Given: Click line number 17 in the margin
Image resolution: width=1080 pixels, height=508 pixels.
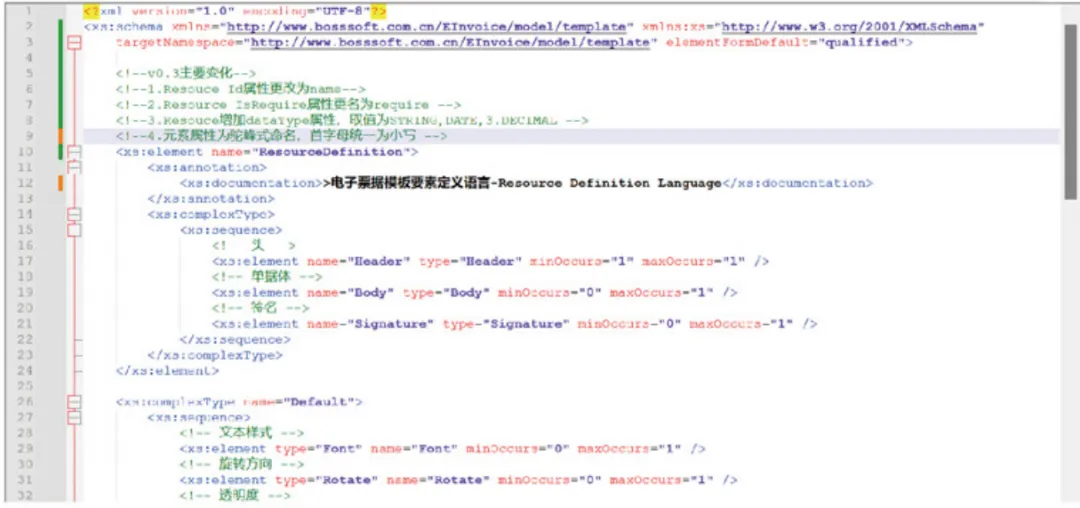Looking at the screenshot, I should coord(26,261).
